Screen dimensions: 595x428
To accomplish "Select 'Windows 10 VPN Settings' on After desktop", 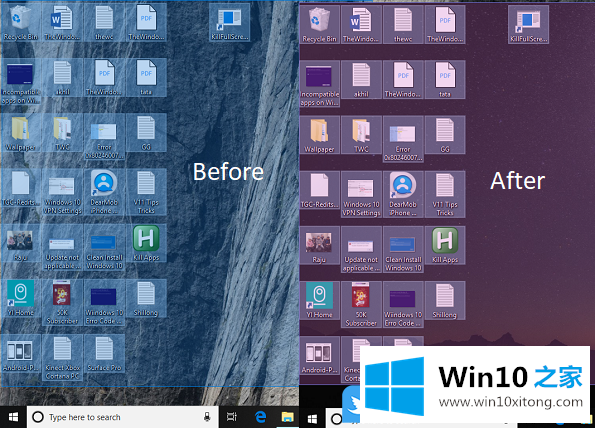I will pos(361,194).
